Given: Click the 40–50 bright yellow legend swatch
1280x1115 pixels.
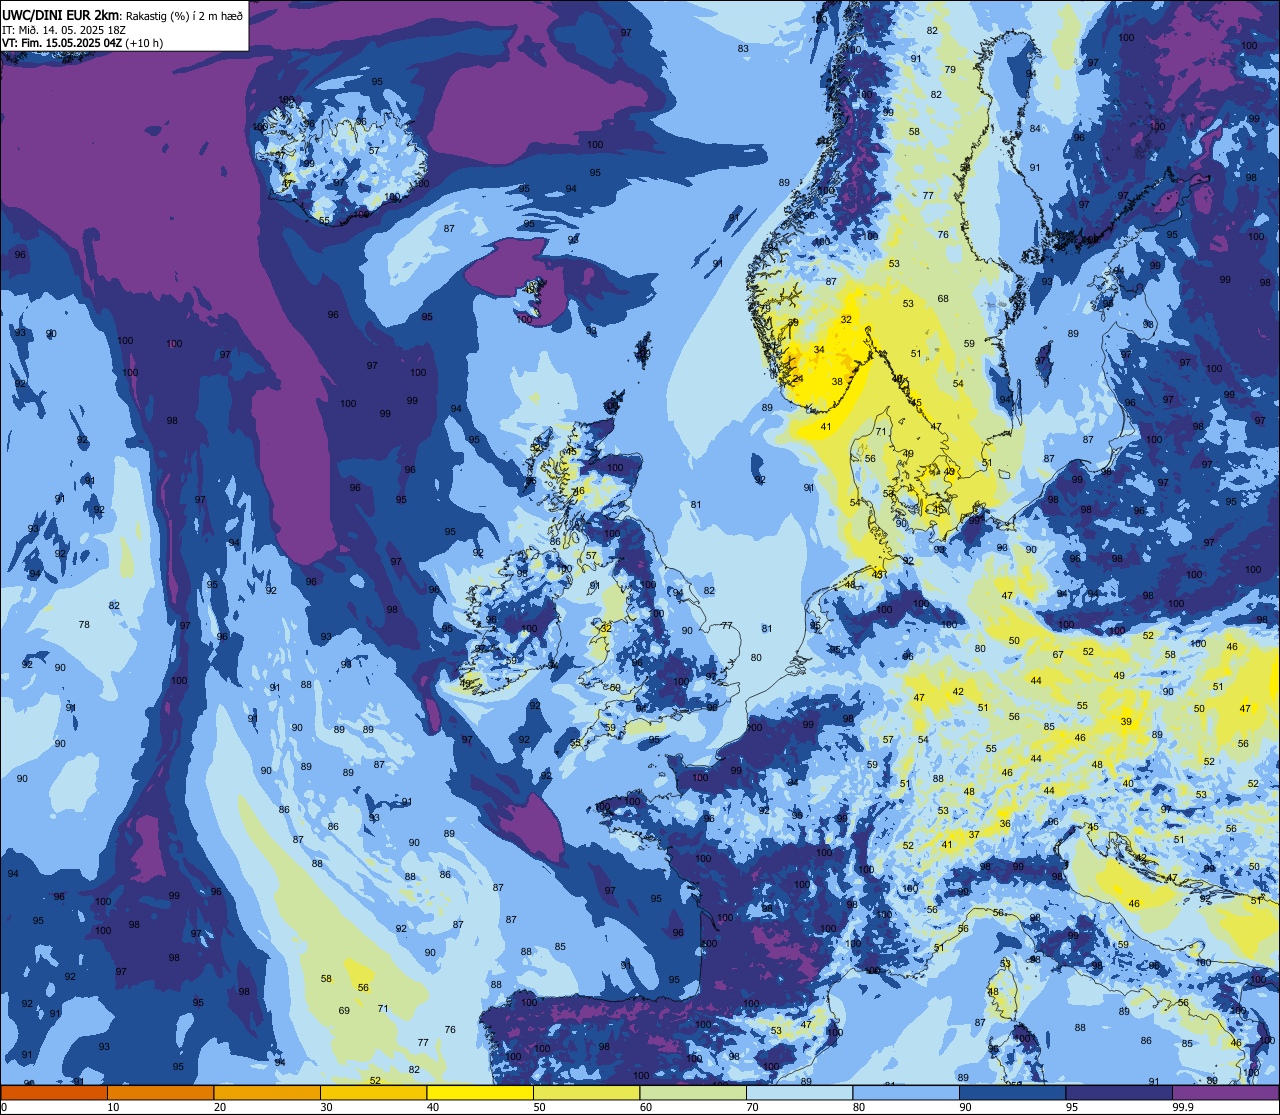Looking at the screenshot, I should [x=480, y=1092].
